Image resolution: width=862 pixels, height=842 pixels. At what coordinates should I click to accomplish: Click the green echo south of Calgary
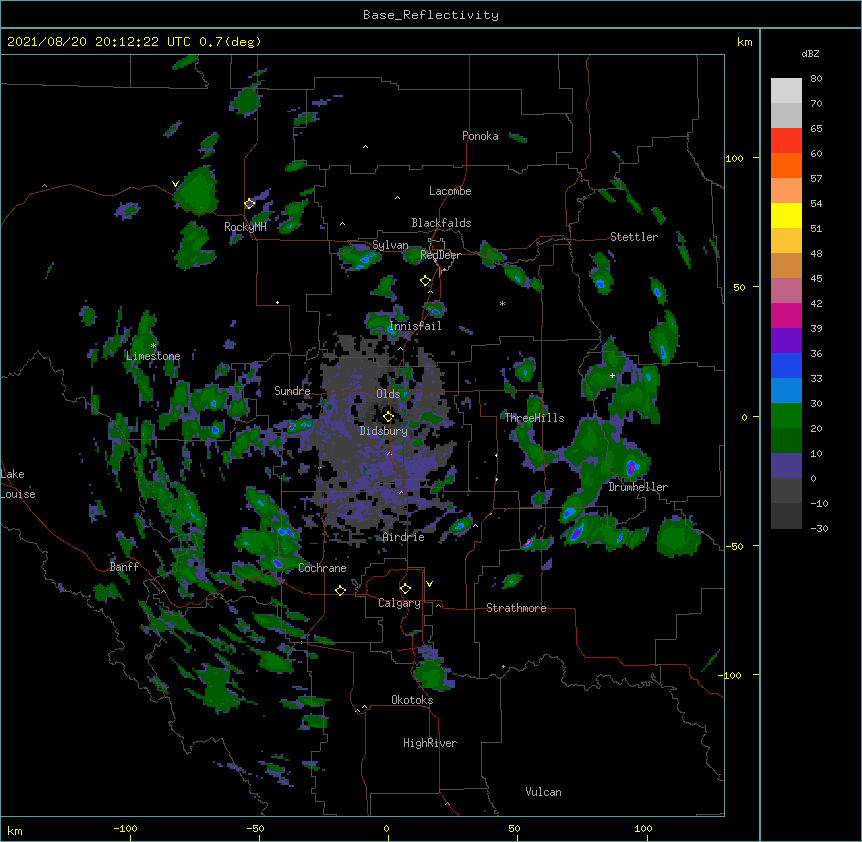click(432, 673)
